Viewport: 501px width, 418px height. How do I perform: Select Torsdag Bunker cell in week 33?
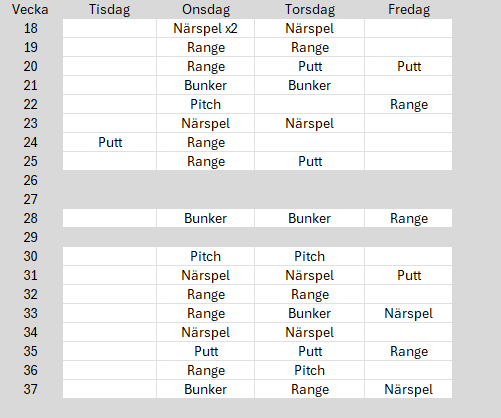coord(309,313)
